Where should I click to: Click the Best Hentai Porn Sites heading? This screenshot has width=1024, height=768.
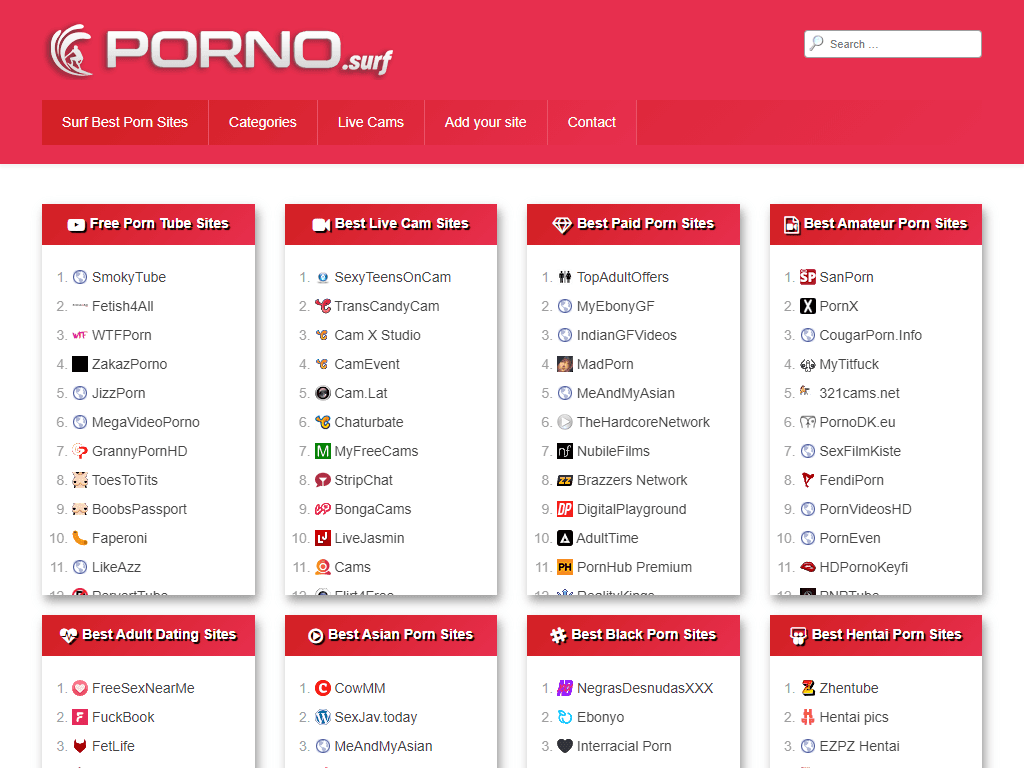(x=886, y=635)
